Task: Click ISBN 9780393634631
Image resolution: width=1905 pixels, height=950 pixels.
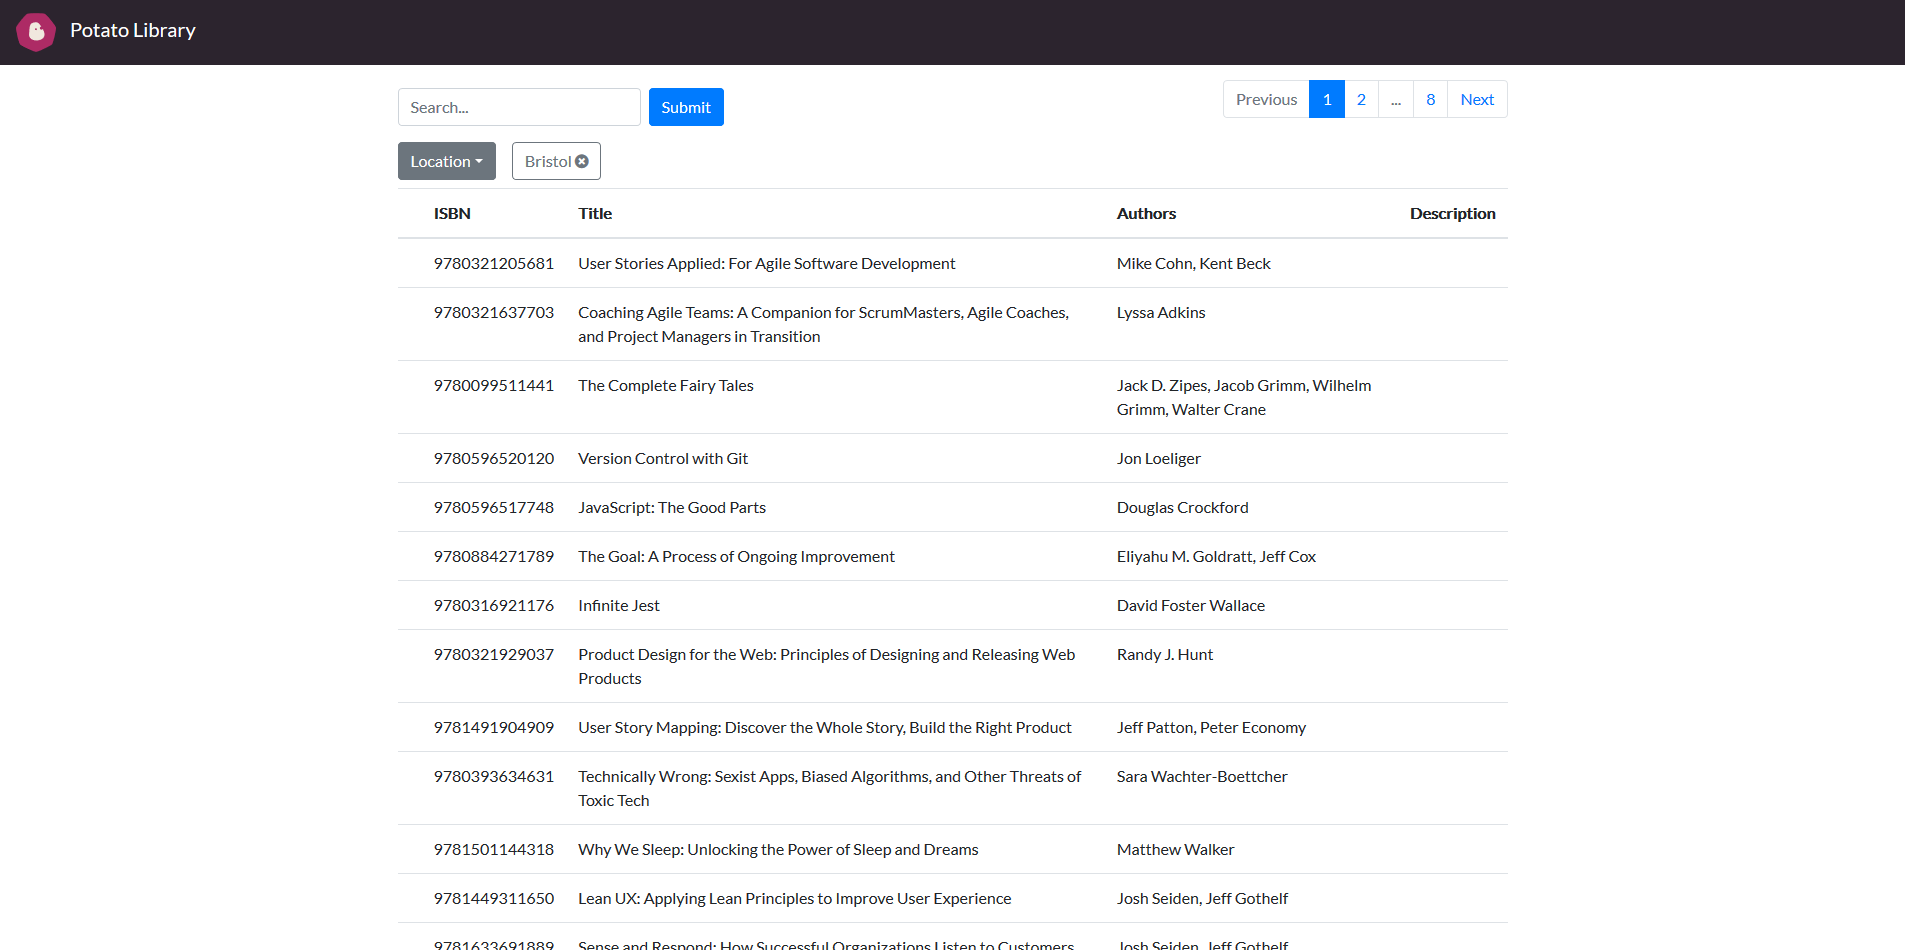Action: click(x=494, y=776)
